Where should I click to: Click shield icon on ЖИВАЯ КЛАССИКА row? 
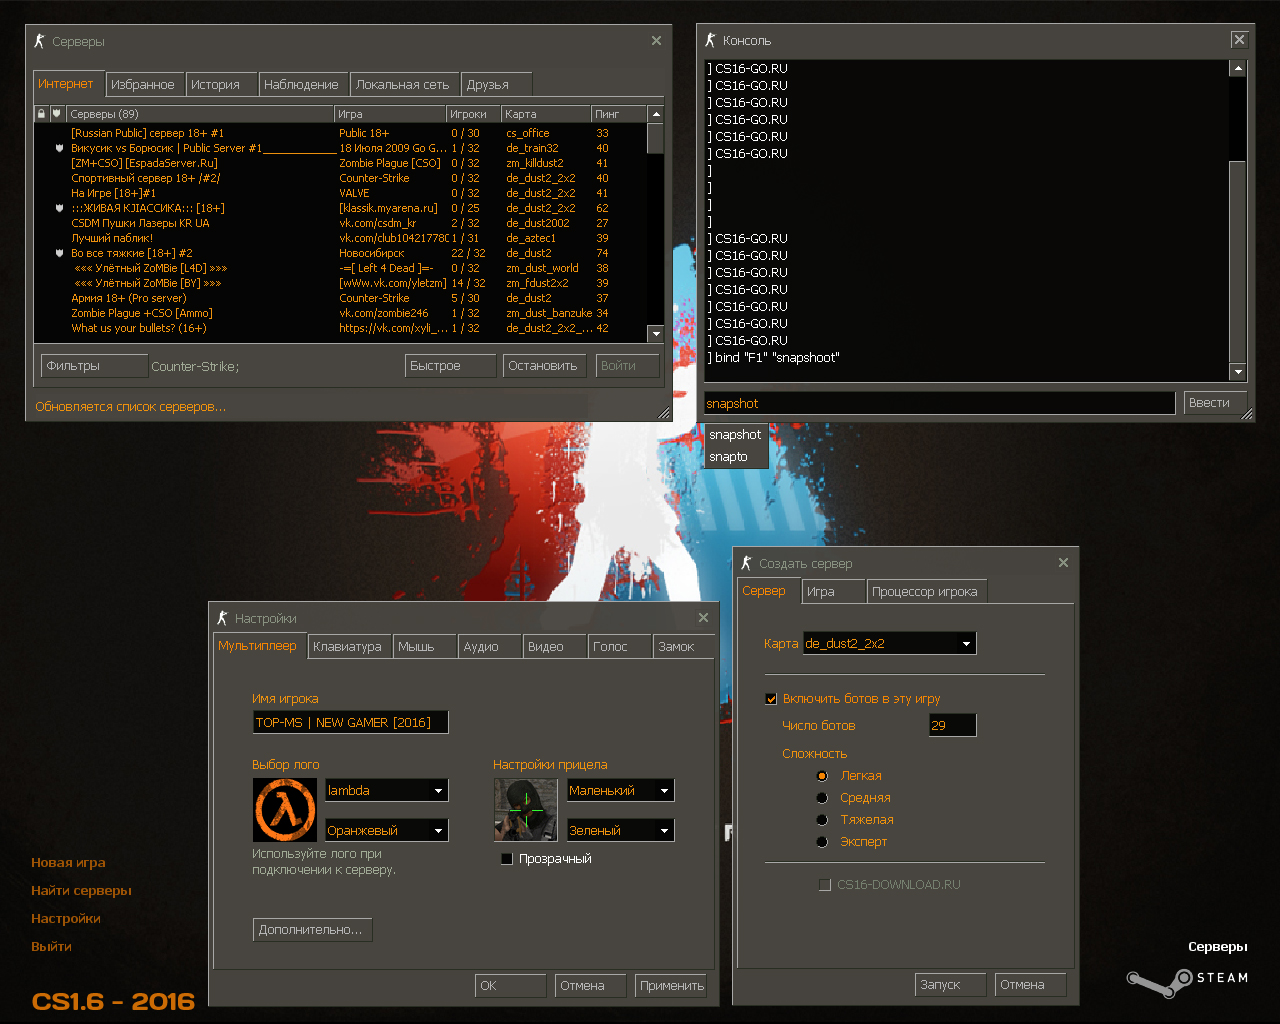coord(59,208)
